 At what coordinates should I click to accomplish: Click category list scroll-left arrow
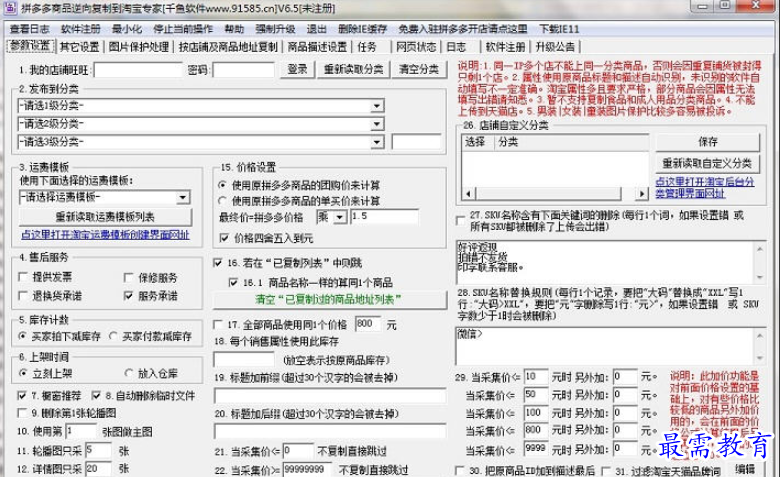(469, 193)
